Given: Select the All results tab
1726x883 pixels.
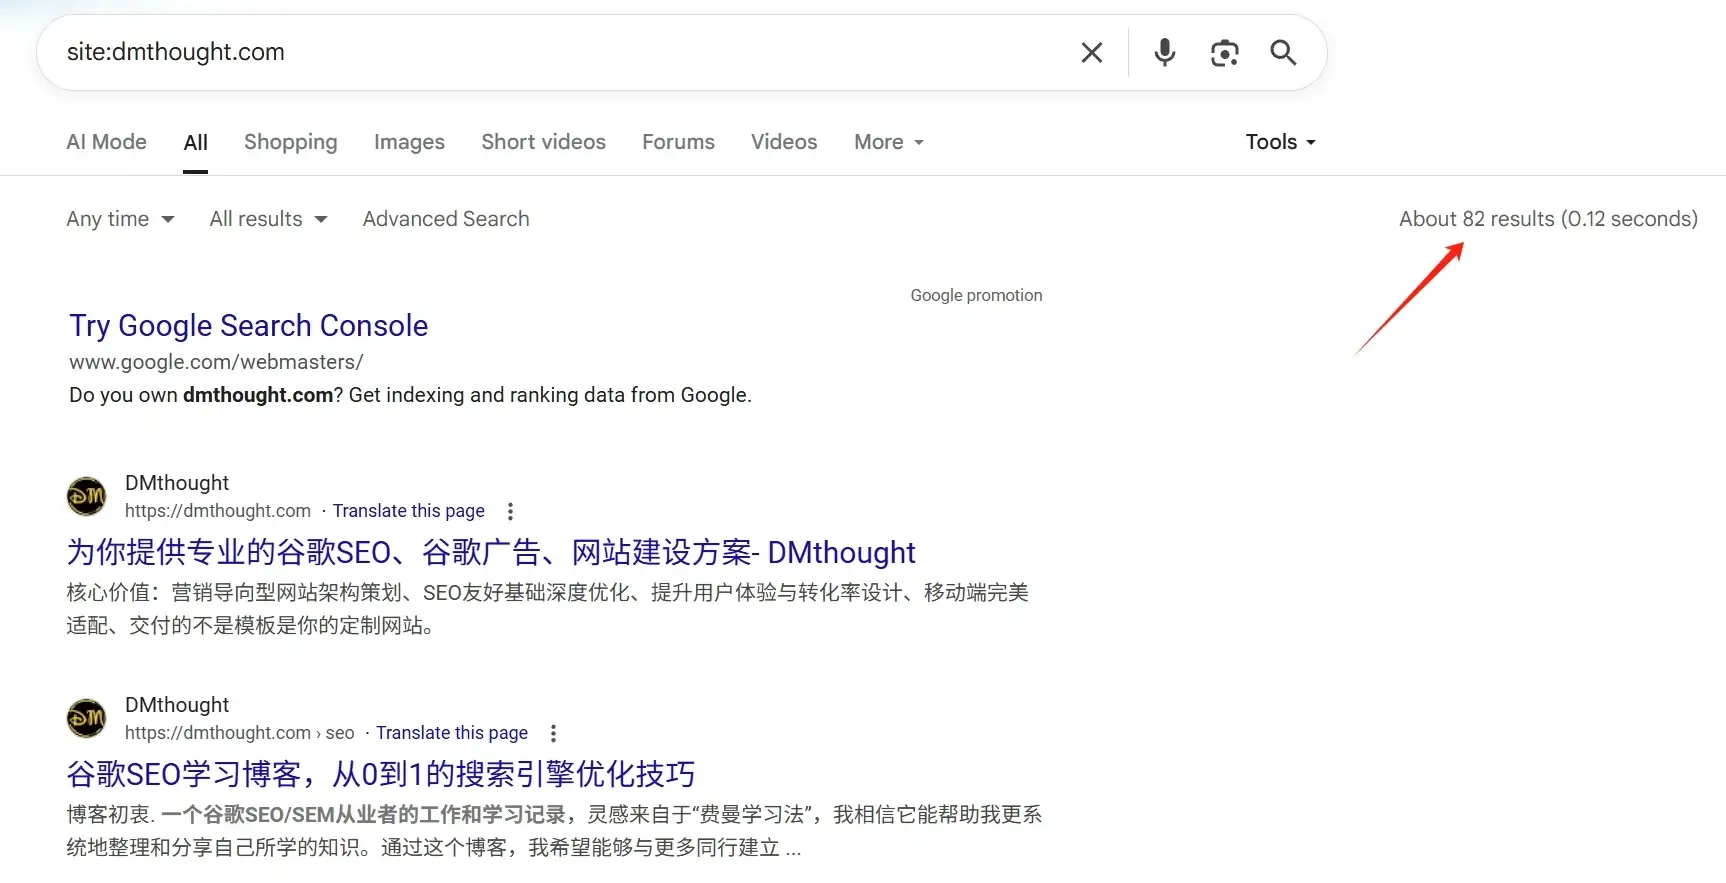Looking at the screenshot, I should (x=196, y=142).
